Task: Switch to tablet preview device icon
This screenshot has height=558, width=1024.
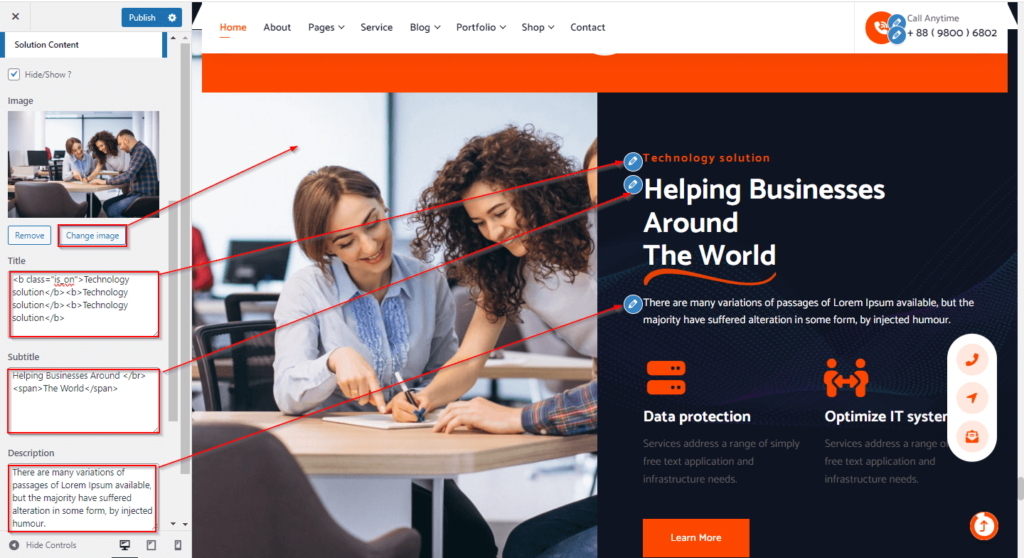Action: tap(152, 545)
